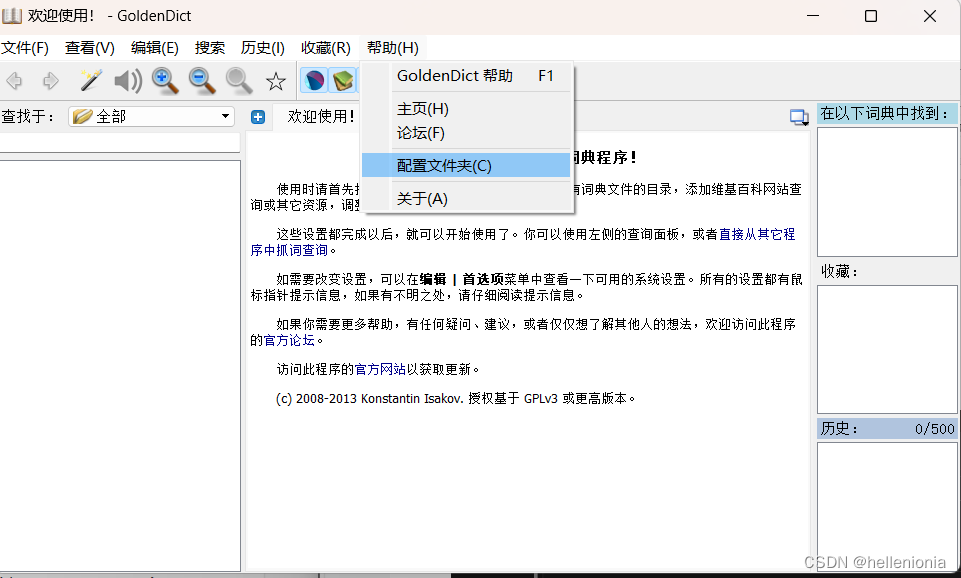Open the 编辑(E) menu
The image size is (961, 578).
[154, 48]
